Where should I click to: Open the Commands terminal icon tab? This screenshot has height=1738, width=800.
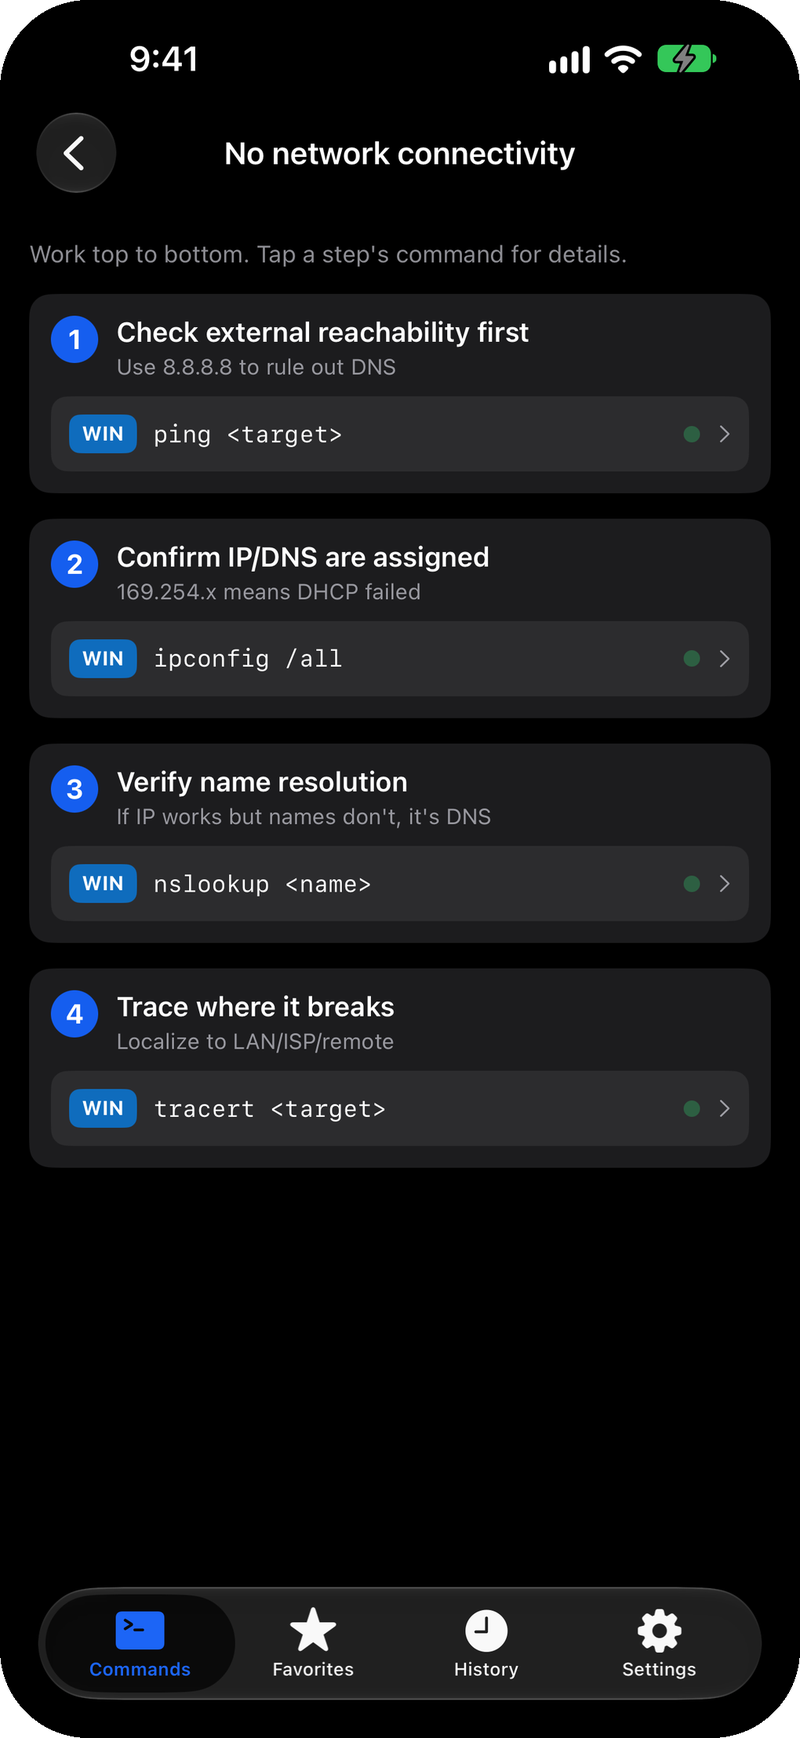pos(140,1630)
